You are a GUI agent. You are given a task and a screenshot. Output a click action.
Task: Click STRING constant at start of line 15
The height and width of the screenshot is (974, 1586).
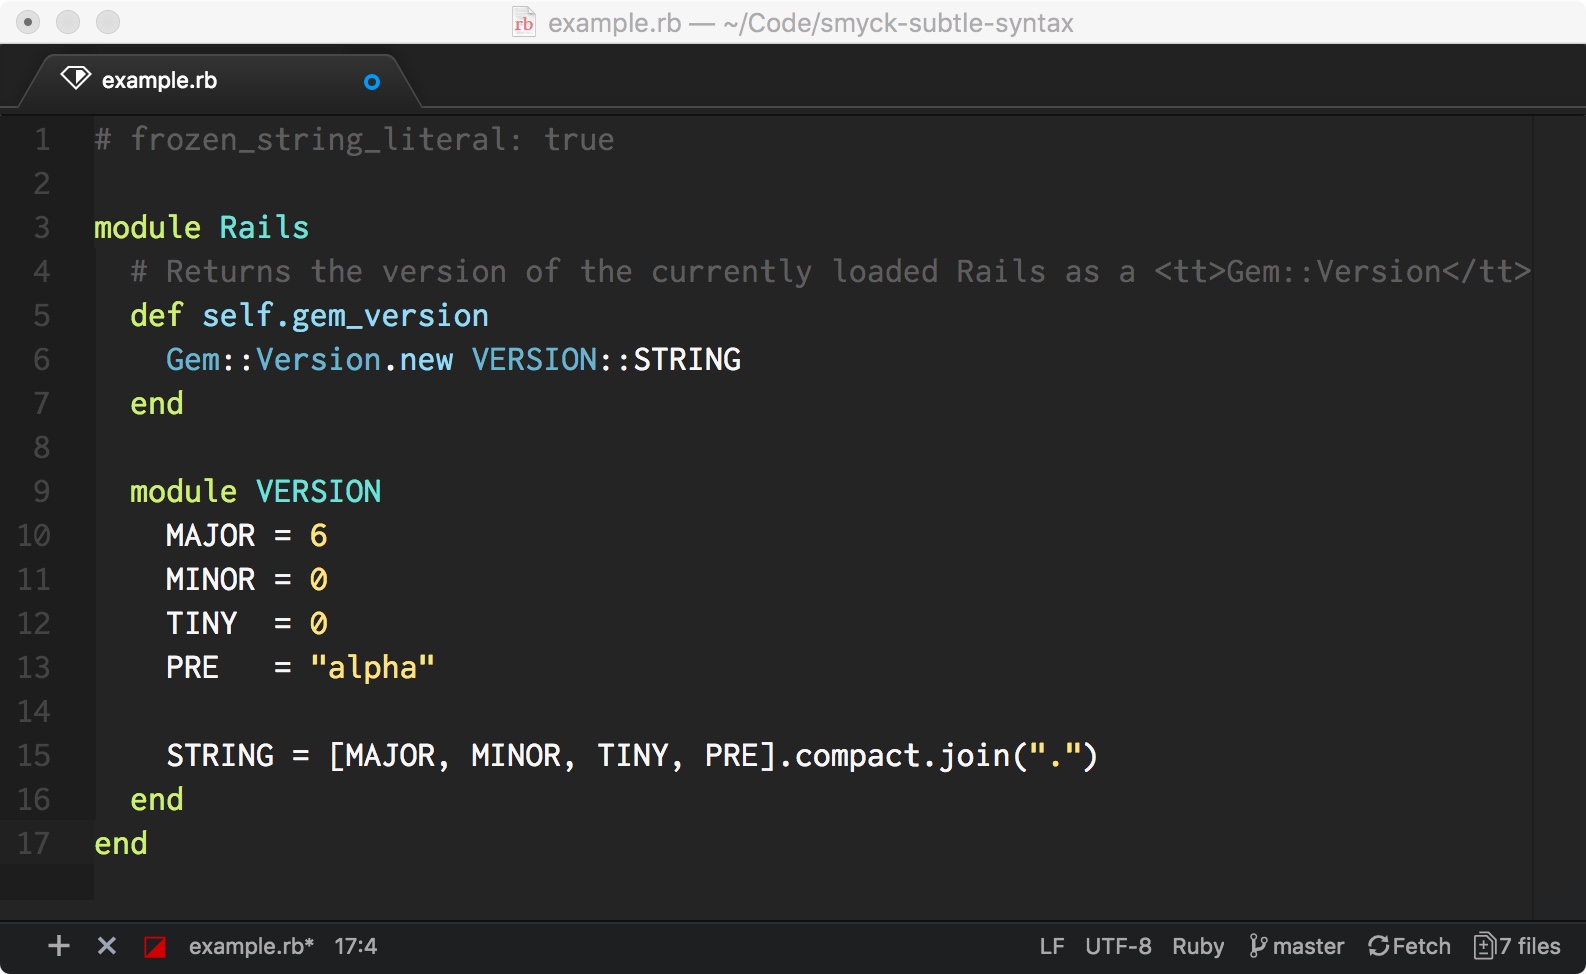click(219, 755)
